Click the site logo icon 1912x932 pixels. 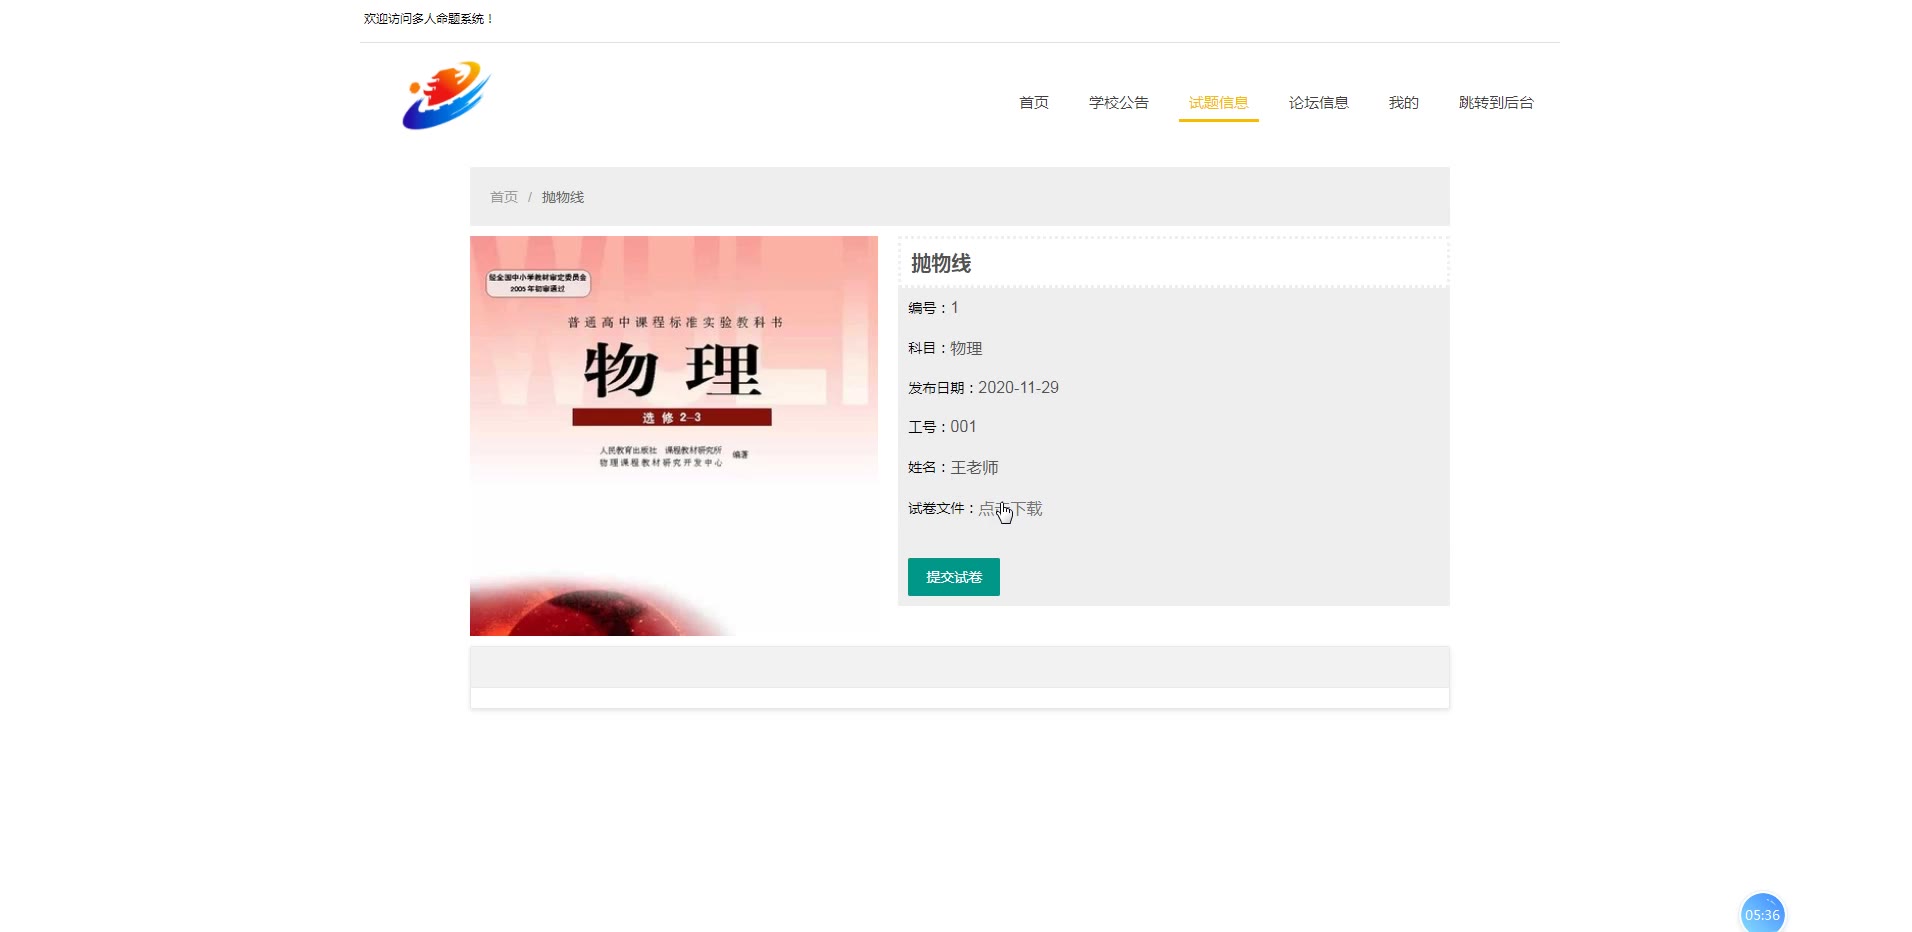click(x=446, y=96)
